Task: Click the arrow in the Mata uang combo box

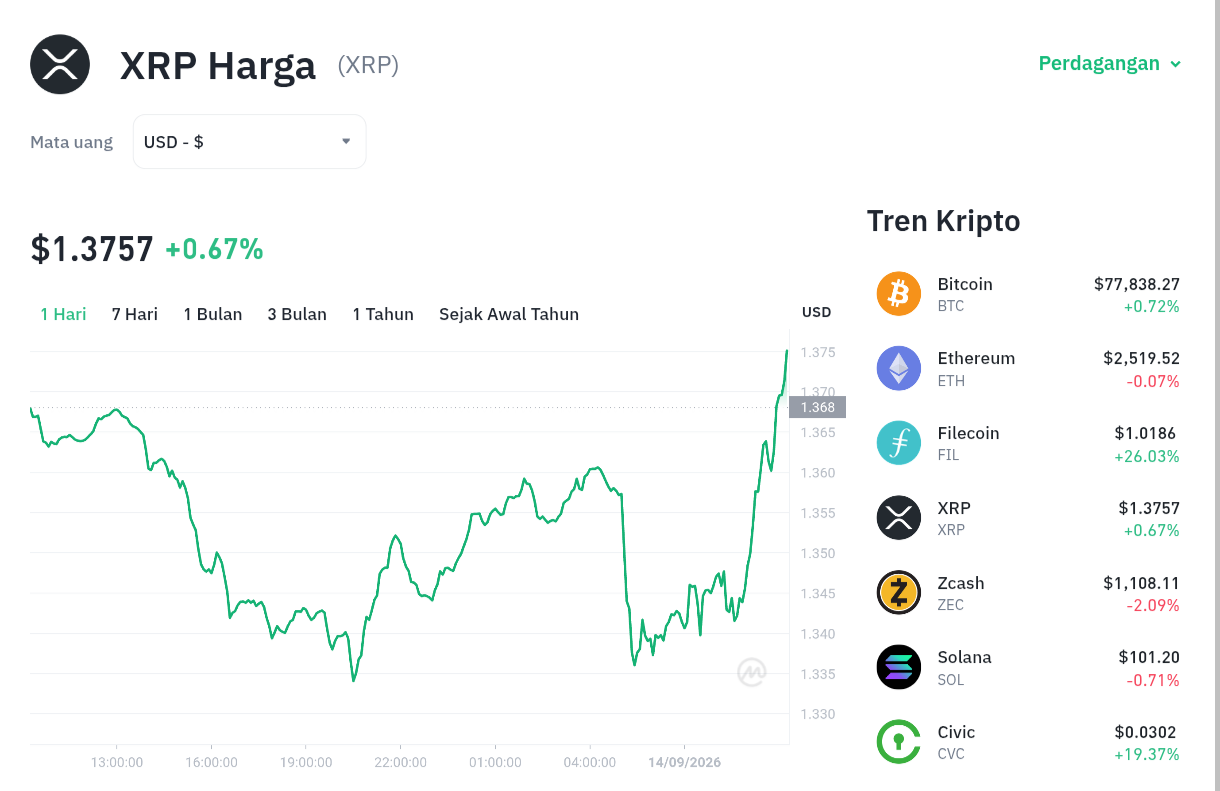Action: pyautogui.click(x=346, y=141)
